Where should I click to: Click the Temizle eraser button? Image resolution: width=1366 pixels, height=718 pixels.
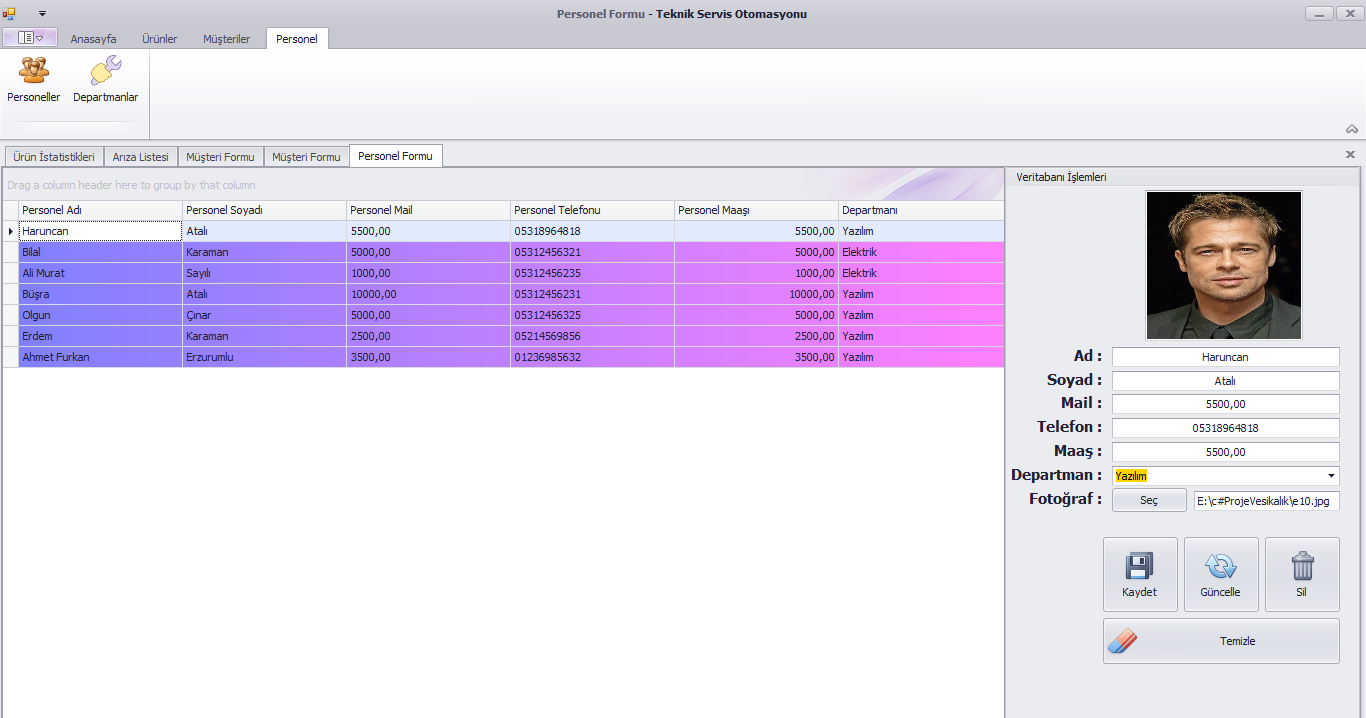(x=1221, y=641)
